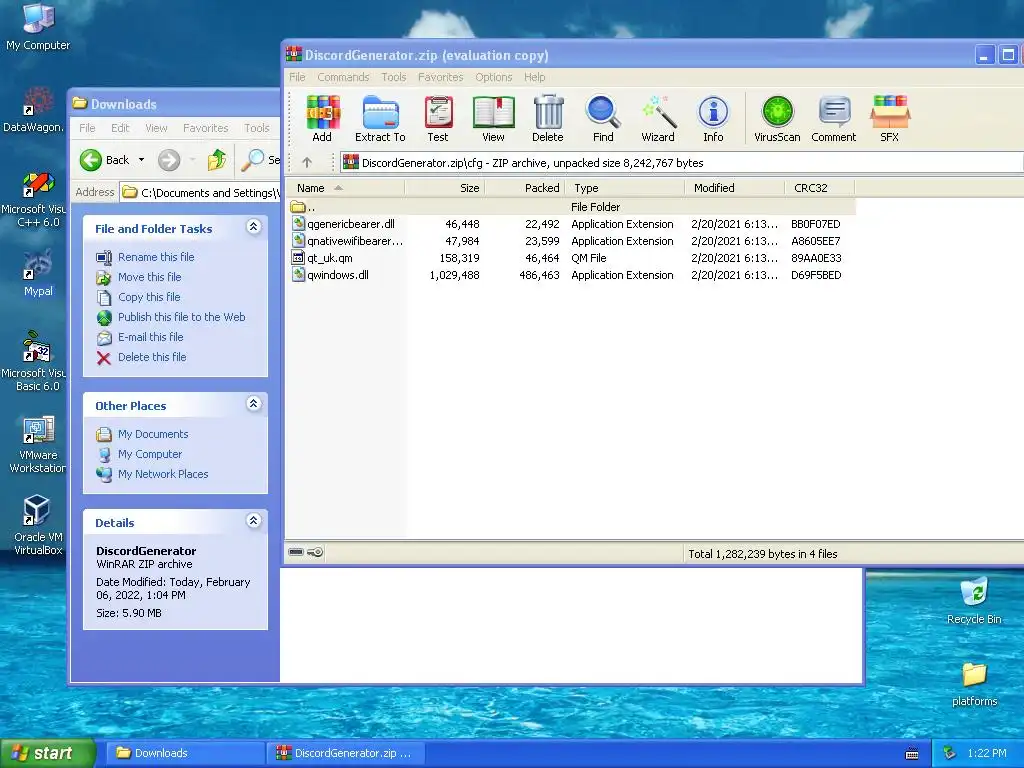Collapse the Details panel
Screen dimensions: 1024x768
coord(253,520)
